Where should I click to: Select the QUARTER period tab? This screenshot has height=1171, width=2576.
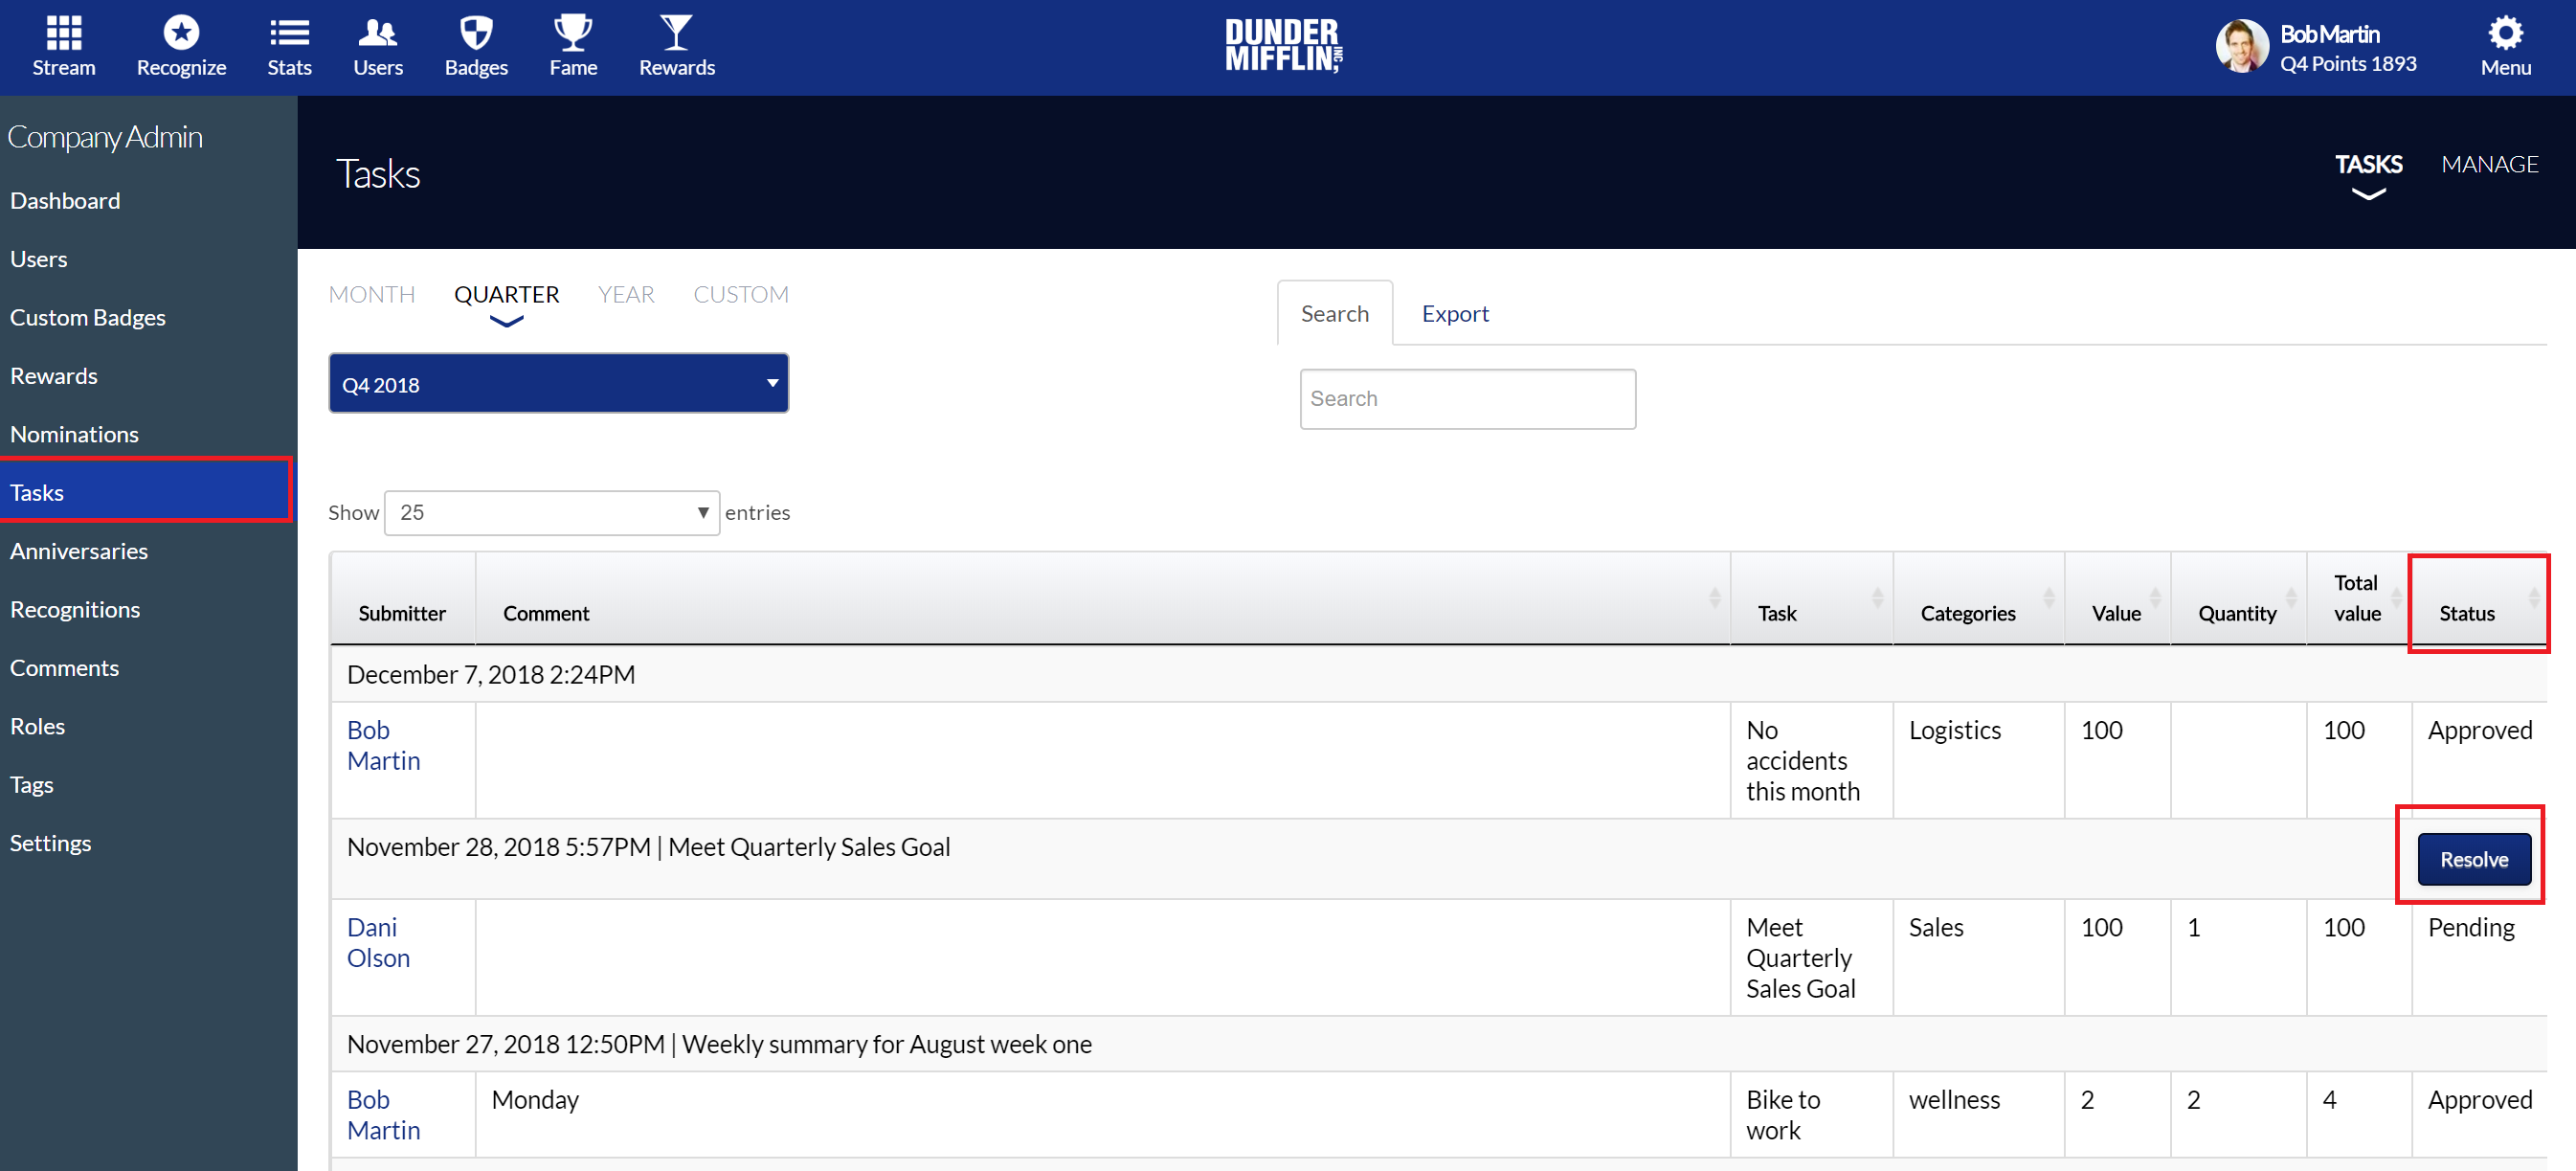tap(506, 294)
